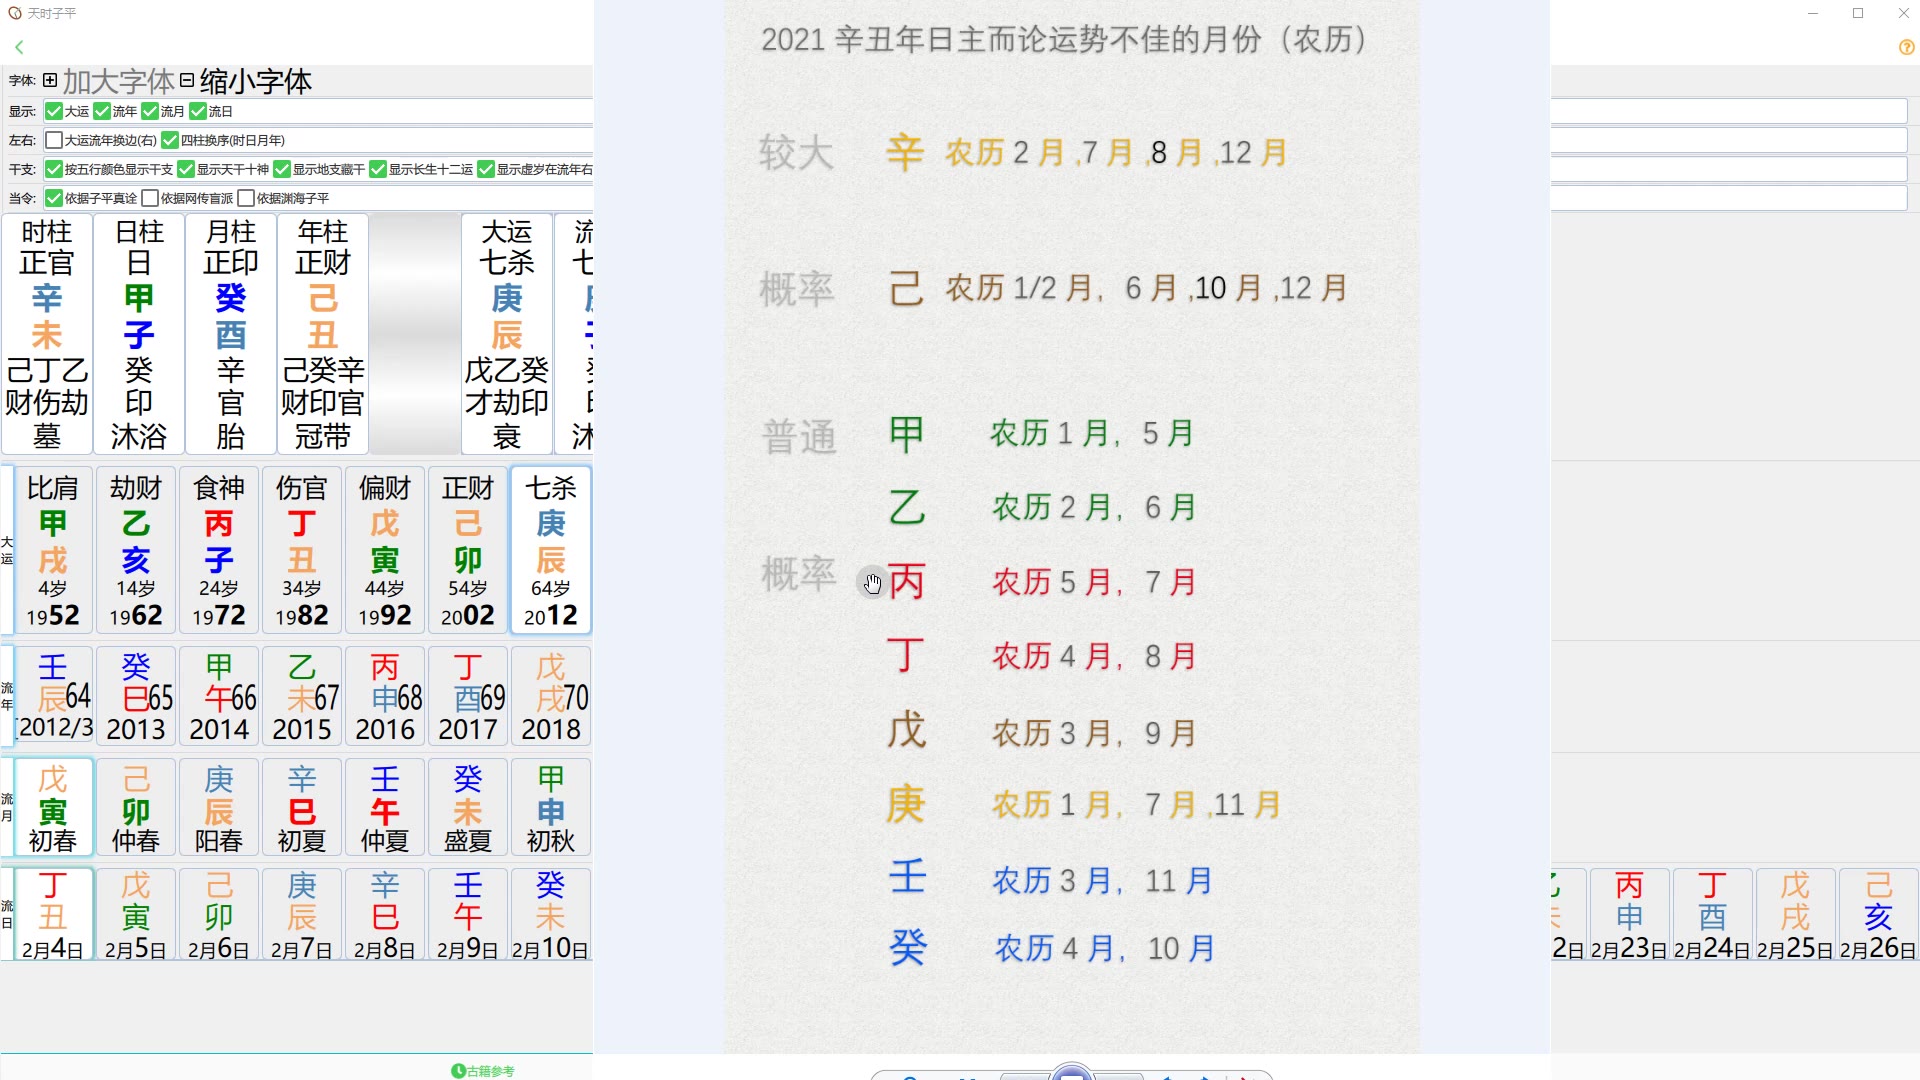
Task: Select 流月 甲申 初秋
Action: [551, 808]
